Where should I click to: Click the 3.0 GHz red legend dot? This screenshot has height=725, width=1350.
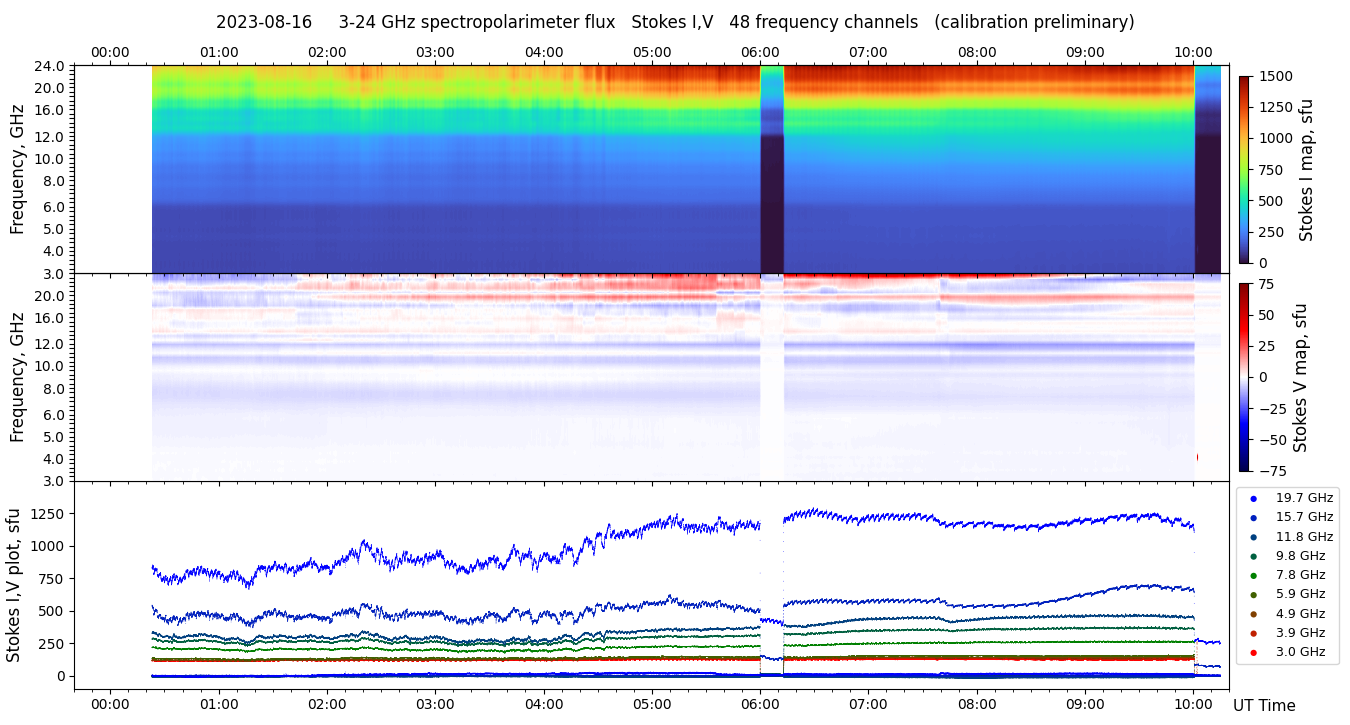[1253, 653]
